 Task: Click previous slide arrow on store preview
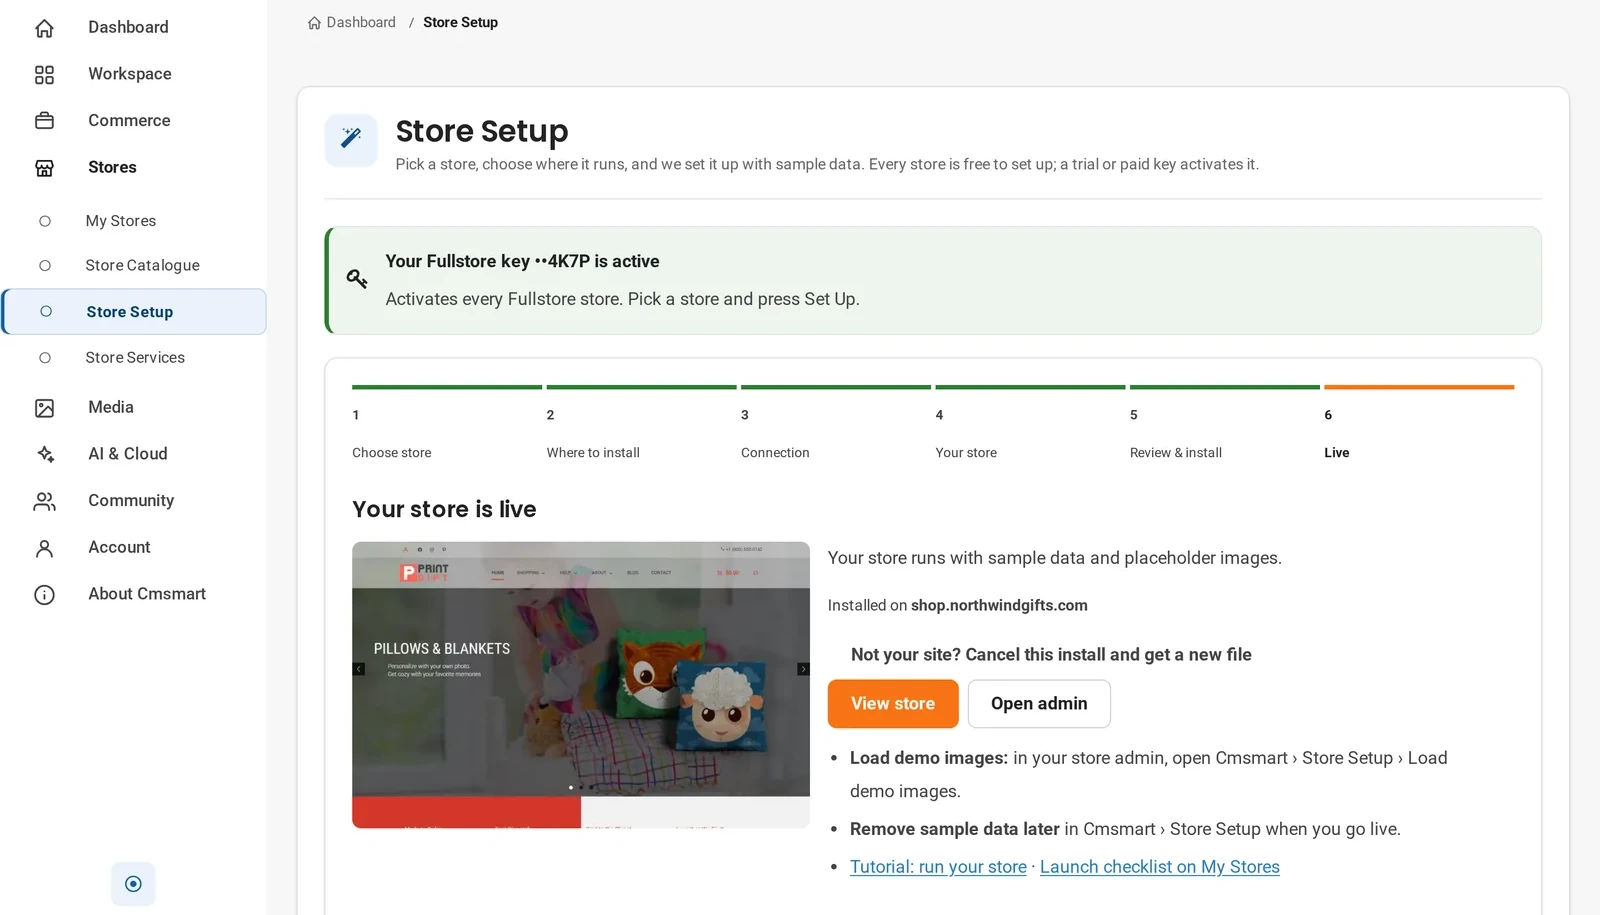pos(359,669)
